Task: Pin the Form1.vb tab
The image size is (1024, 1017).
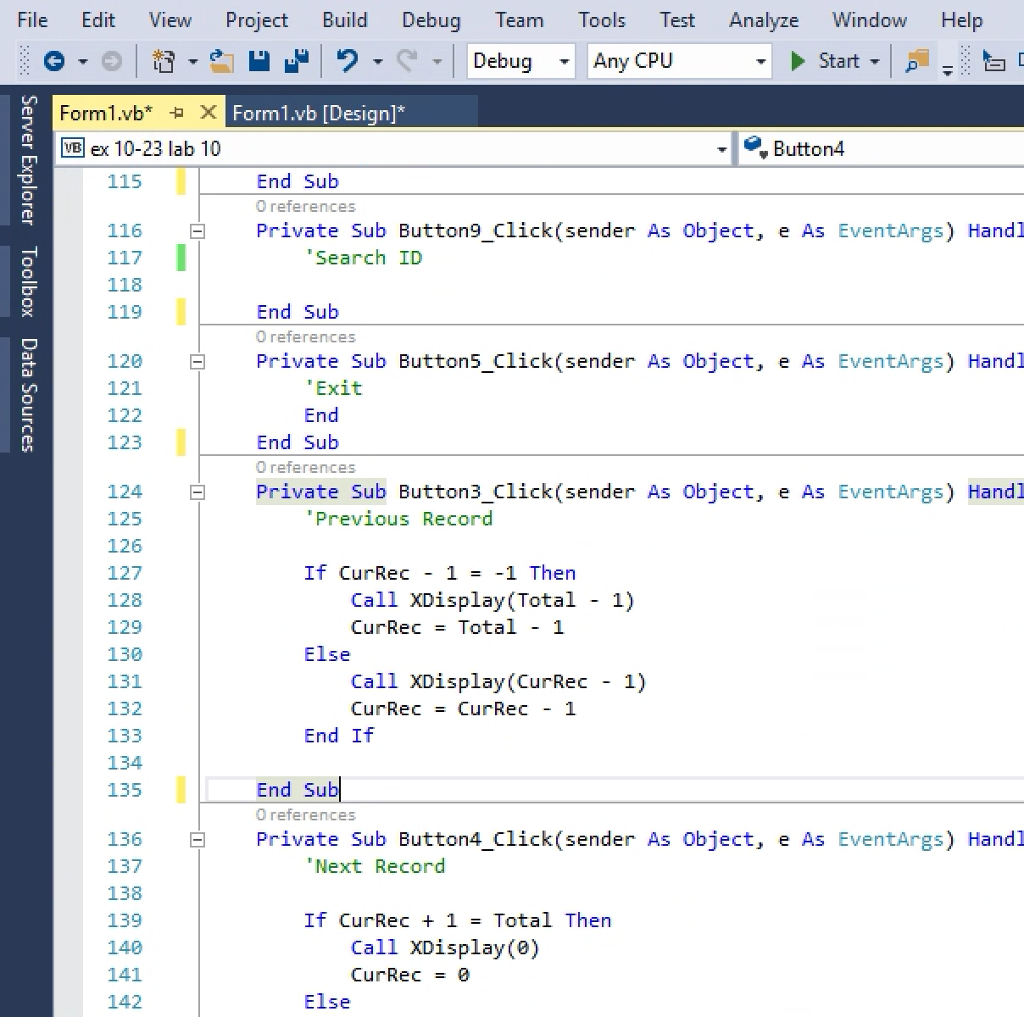Action: (x=177, y=113)
